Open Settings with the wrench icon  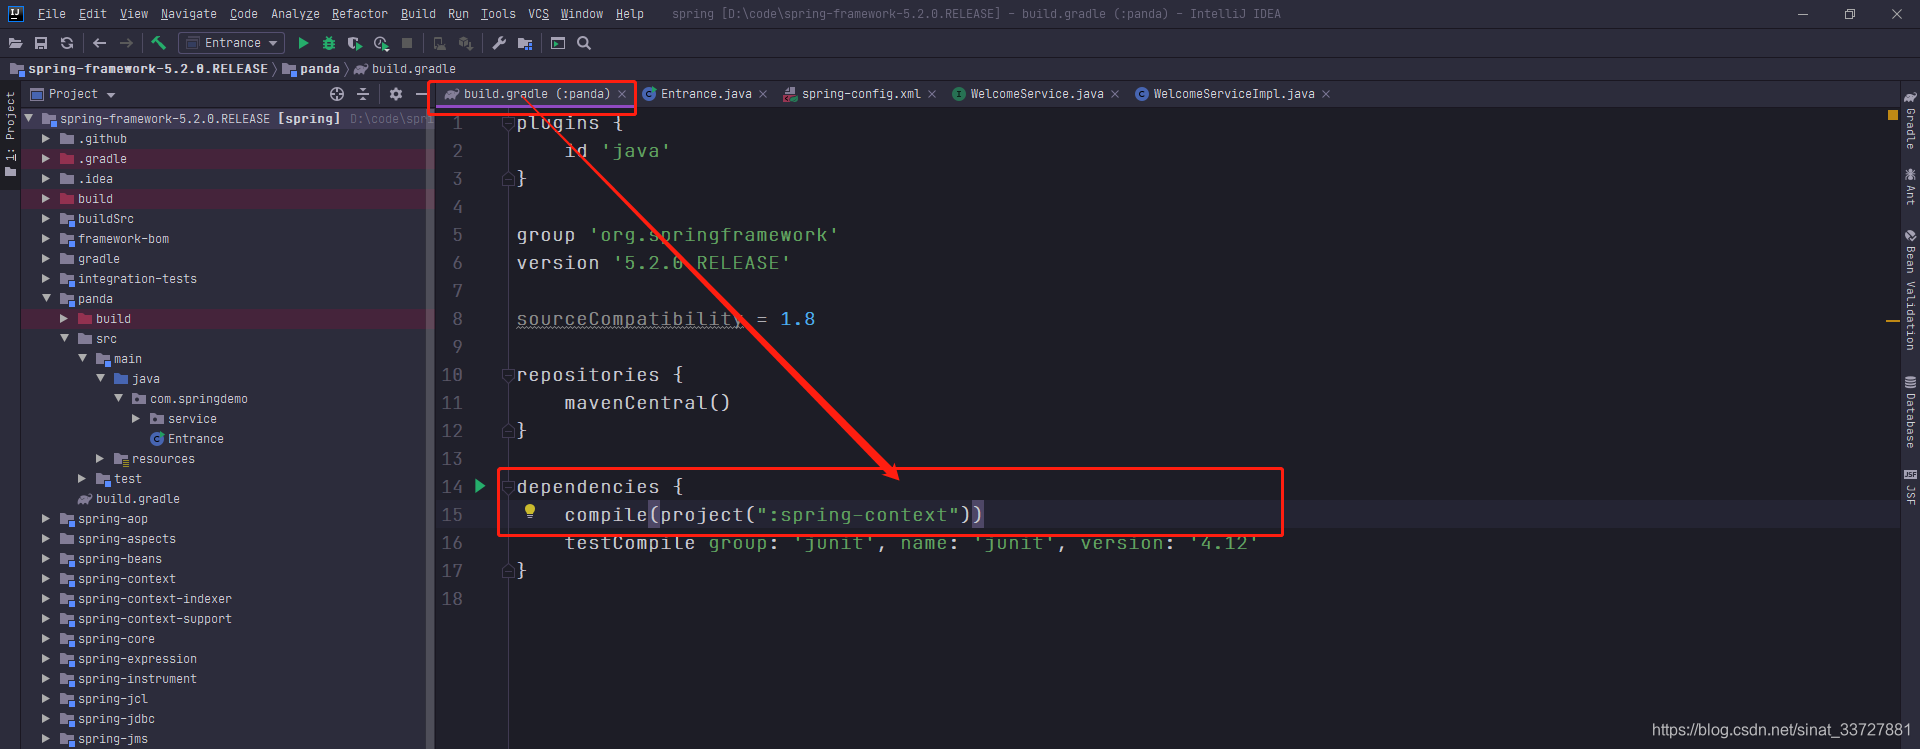pos(499,43)
